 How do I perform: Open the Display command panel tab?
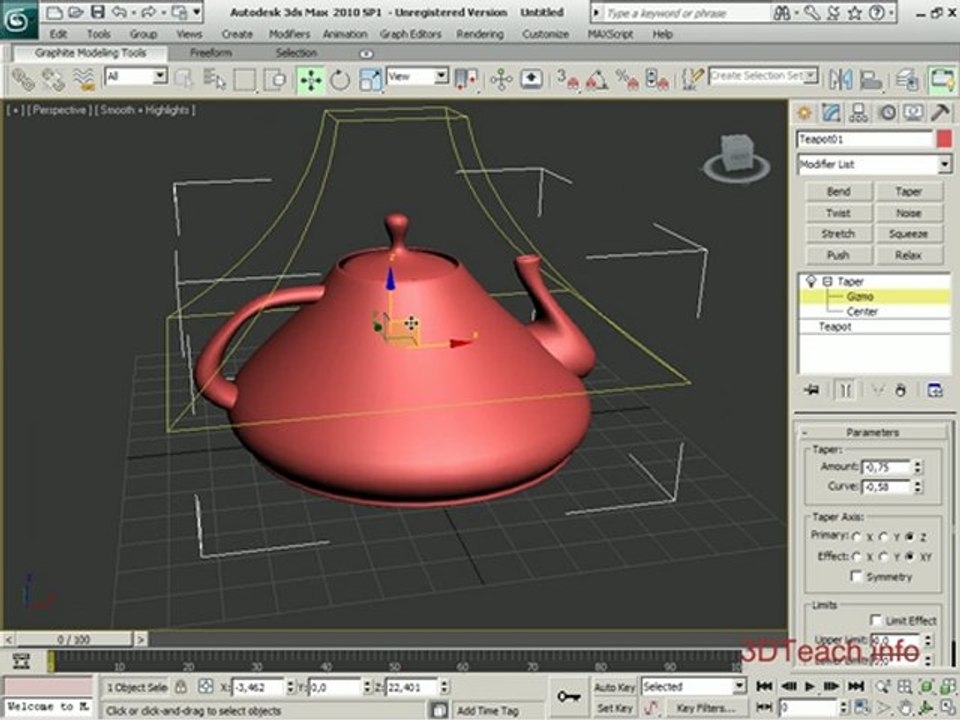[x=913, y=113]
